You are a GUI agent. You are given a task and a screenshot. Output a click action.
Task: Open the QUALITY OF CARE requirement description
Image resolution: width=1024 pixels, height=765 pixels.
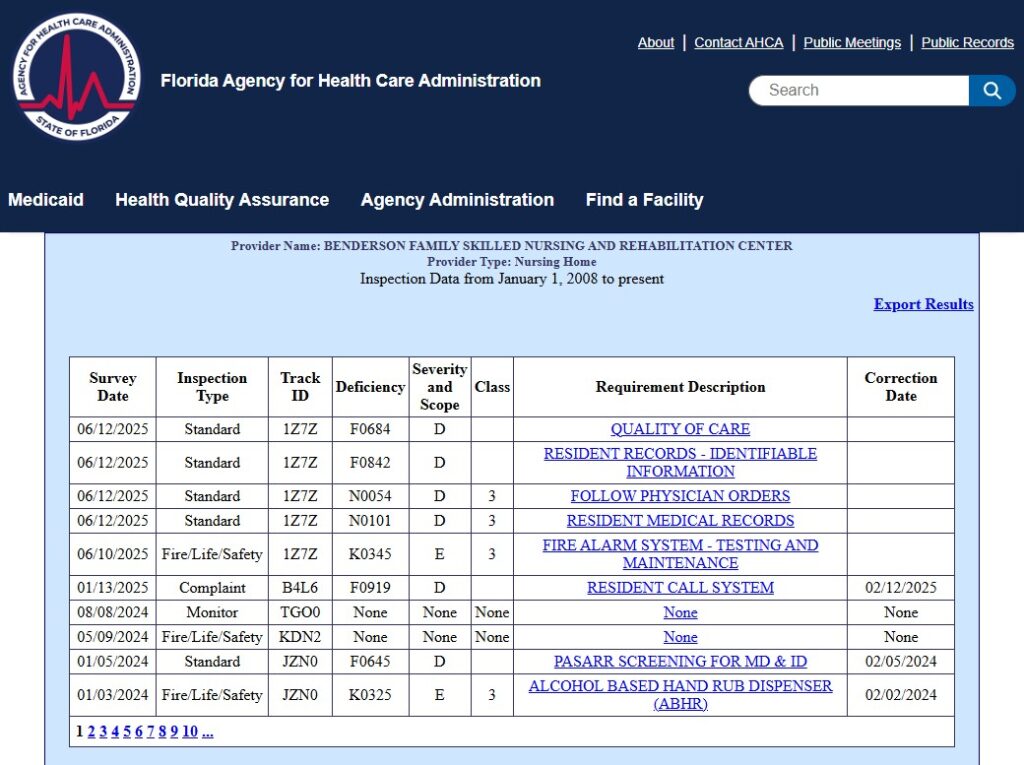(x=680, y=429)
